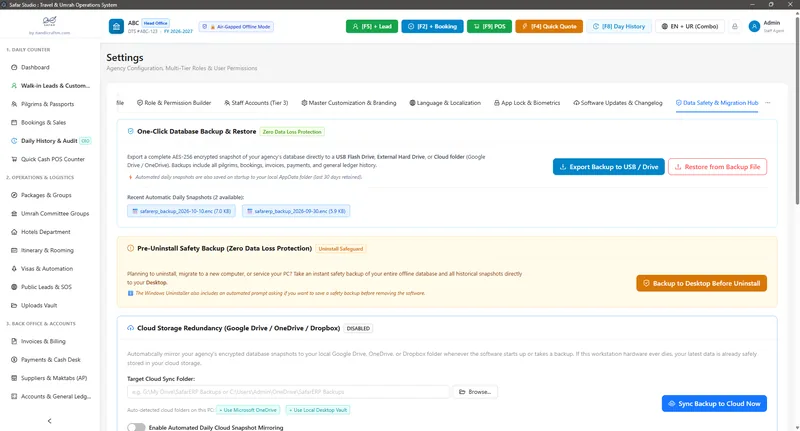Click Restore from Backup File
Screen dimensions: 800x431
[717, 167]
